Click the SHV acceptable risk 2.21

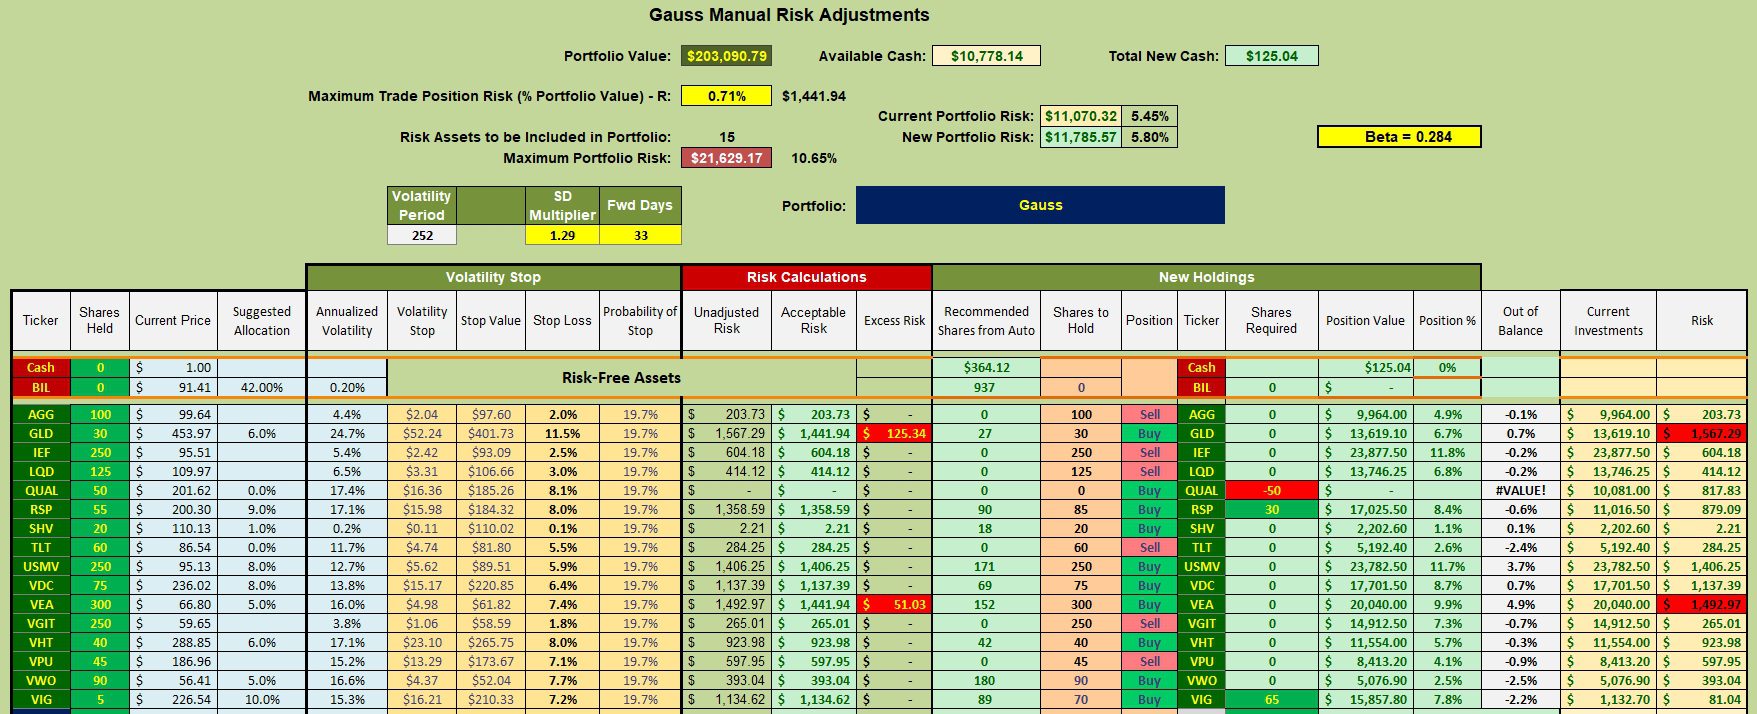(814, 528)
